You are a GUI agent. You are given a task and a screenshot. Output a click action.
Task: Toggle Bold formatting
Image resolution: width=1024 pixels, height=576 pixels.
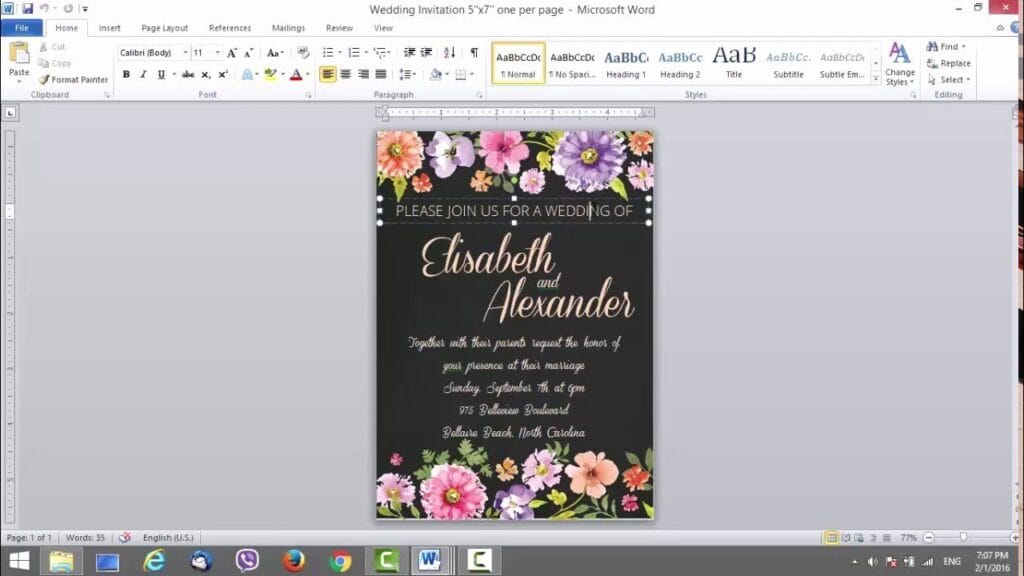pos(126,73)
